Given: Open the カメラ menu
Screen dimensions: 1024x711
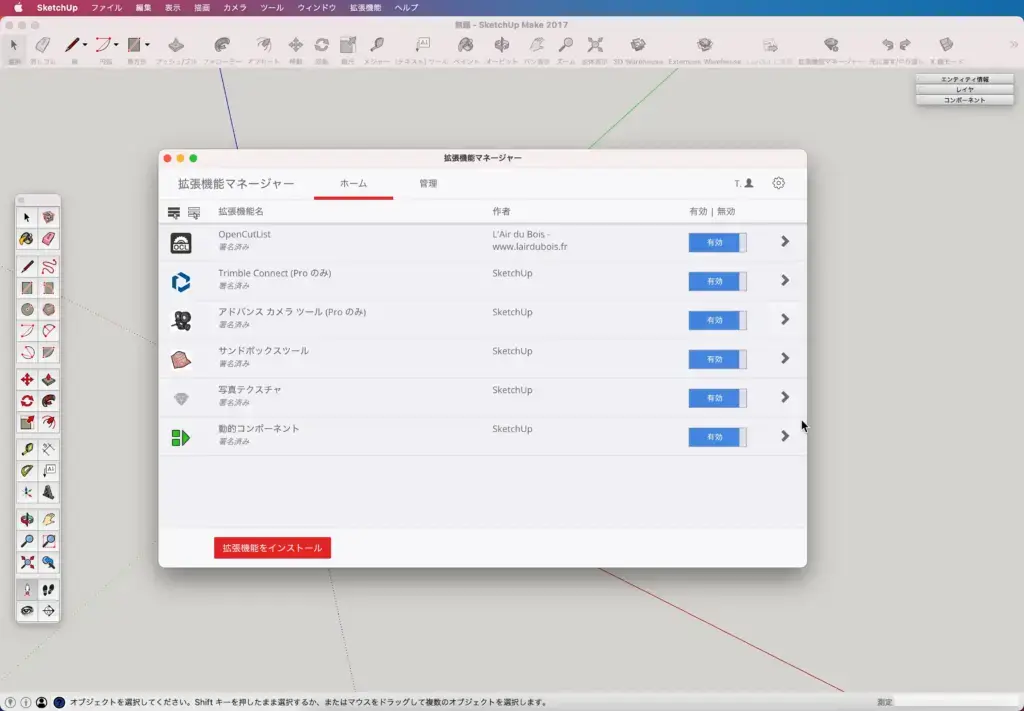Looking at the screenshot, I should [x=234, y=8].
